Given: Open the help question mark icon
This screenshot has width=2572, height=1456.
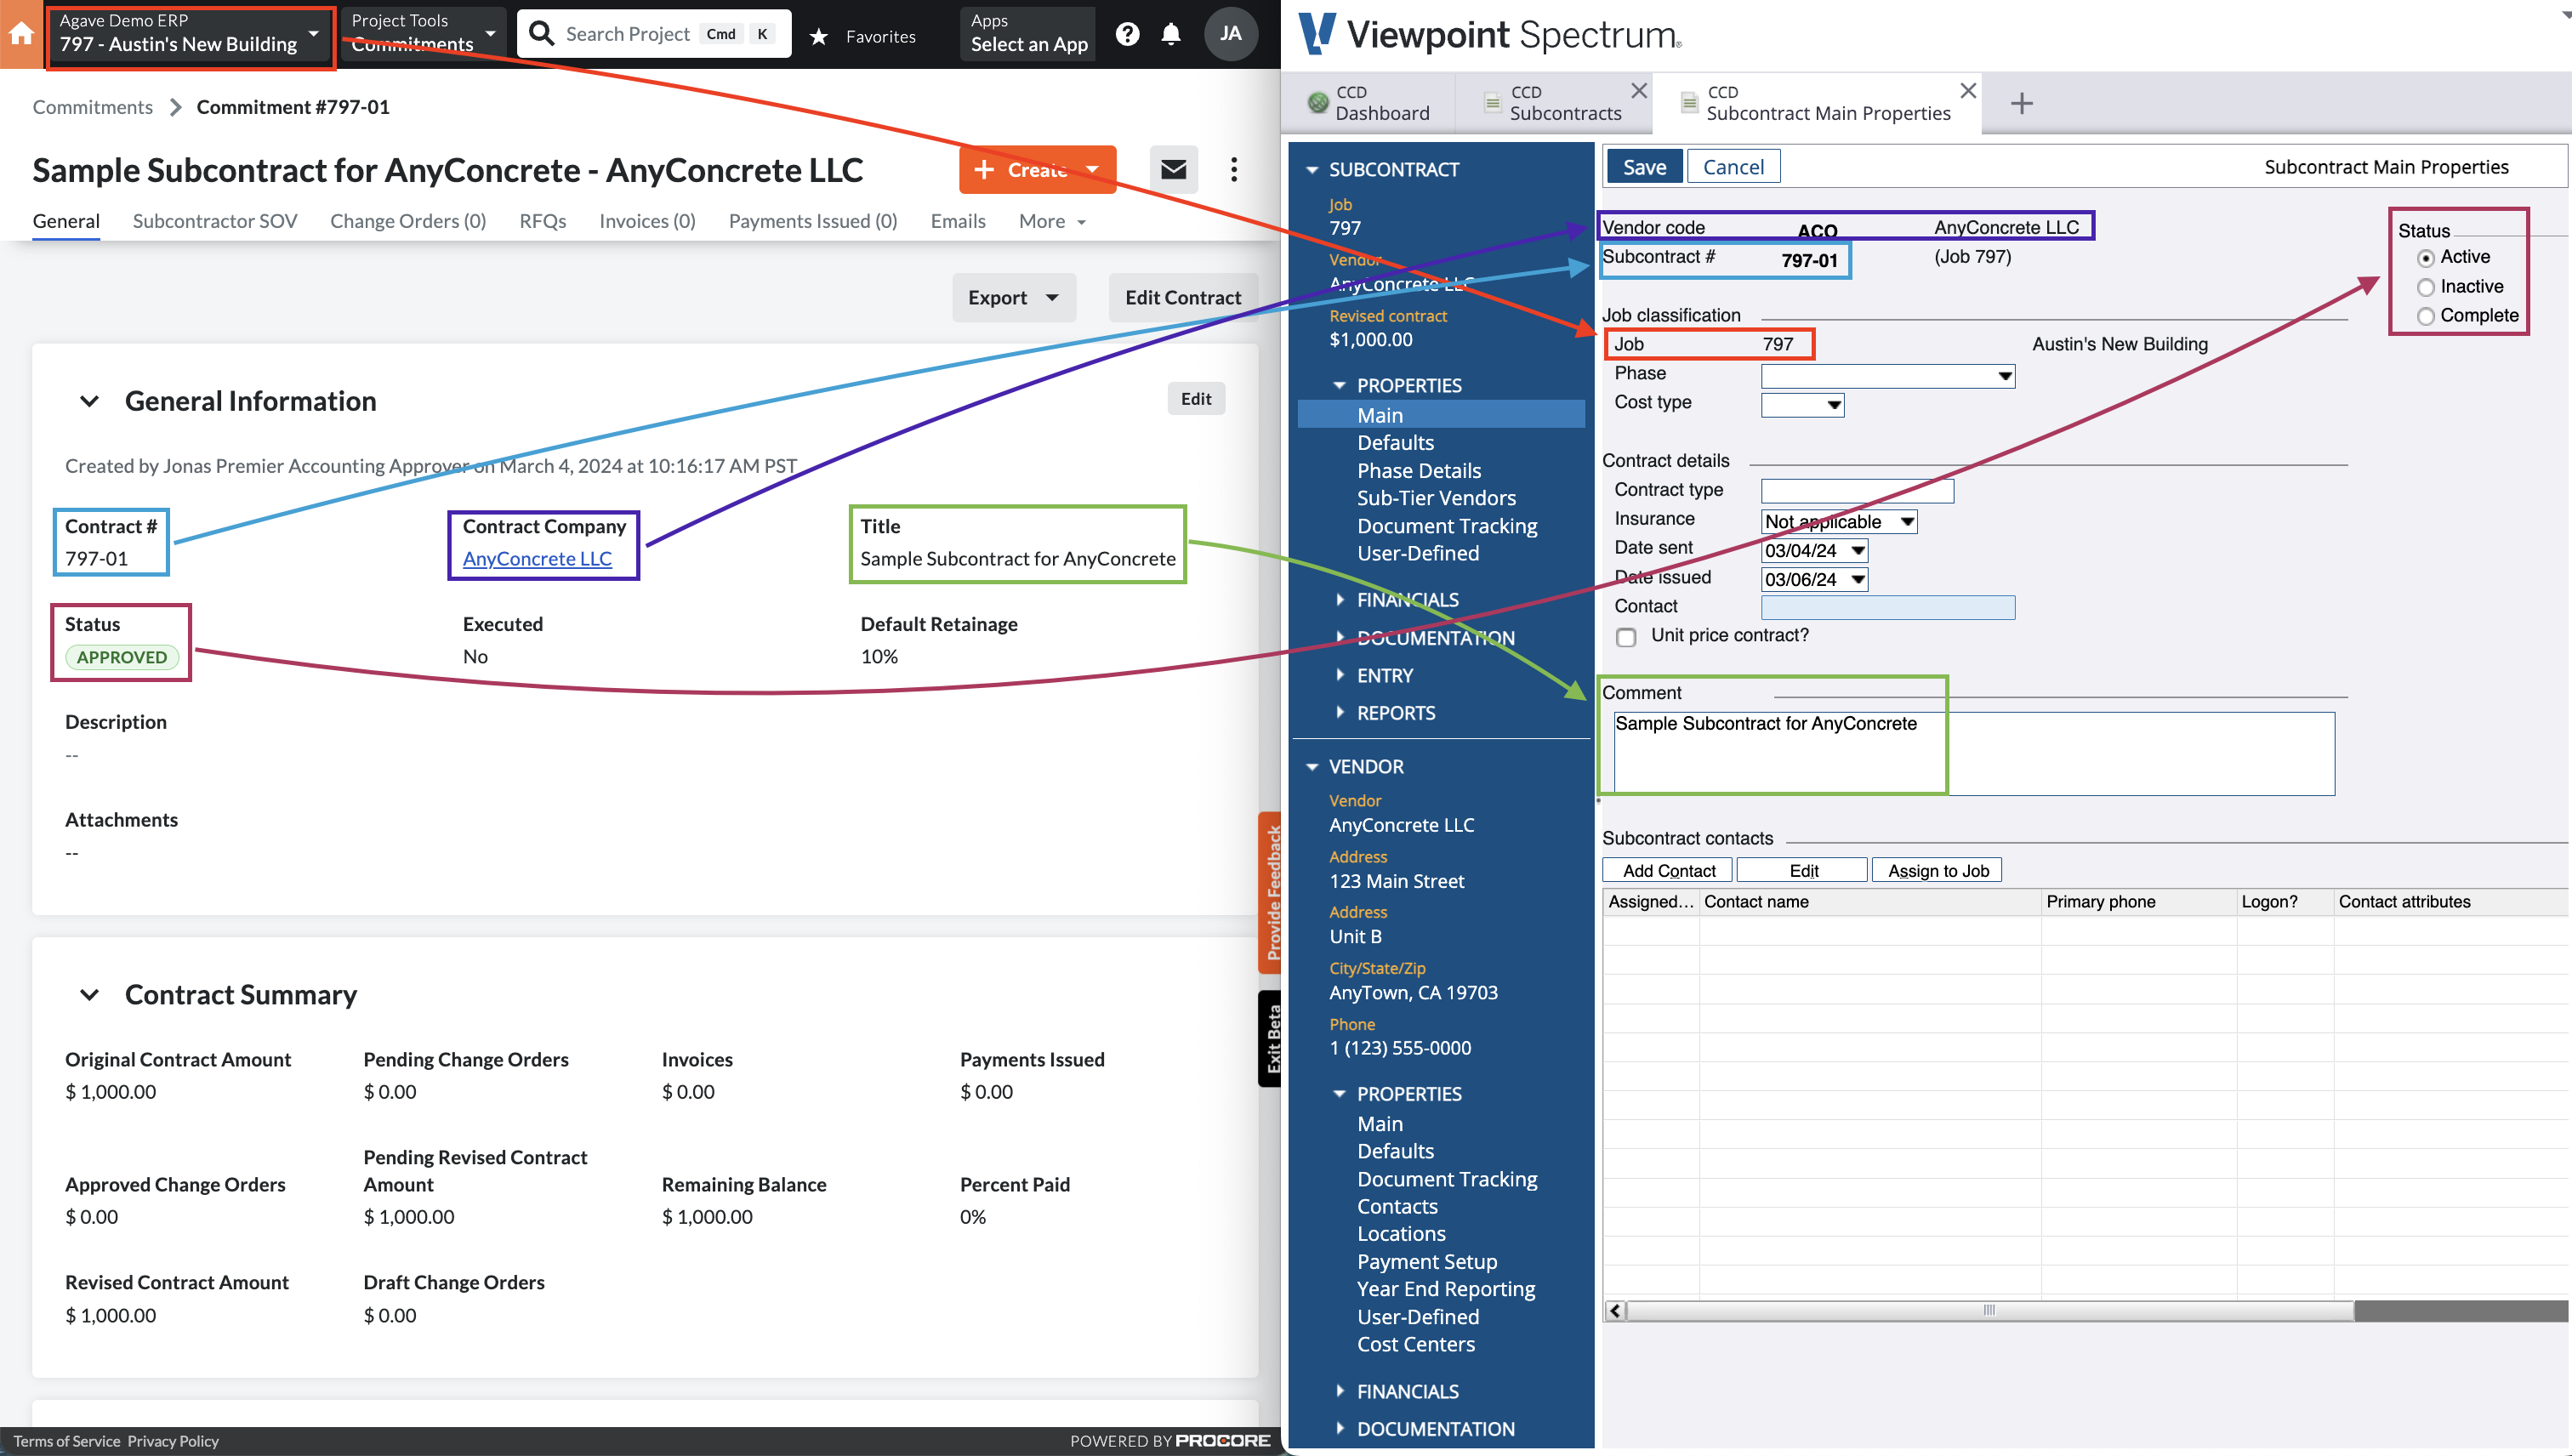Looking at the screenshot, I should coord(1127,34).
